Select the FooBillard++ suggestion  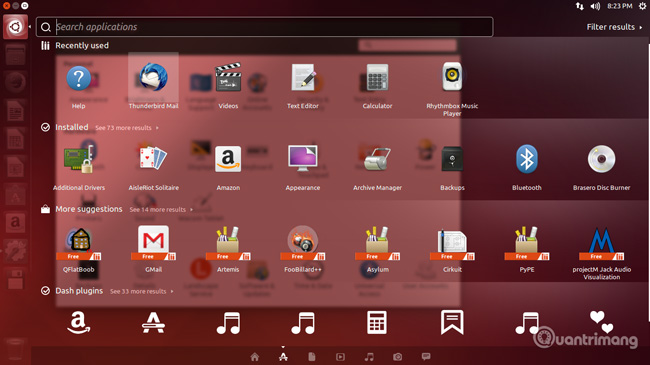click(303, 243)
